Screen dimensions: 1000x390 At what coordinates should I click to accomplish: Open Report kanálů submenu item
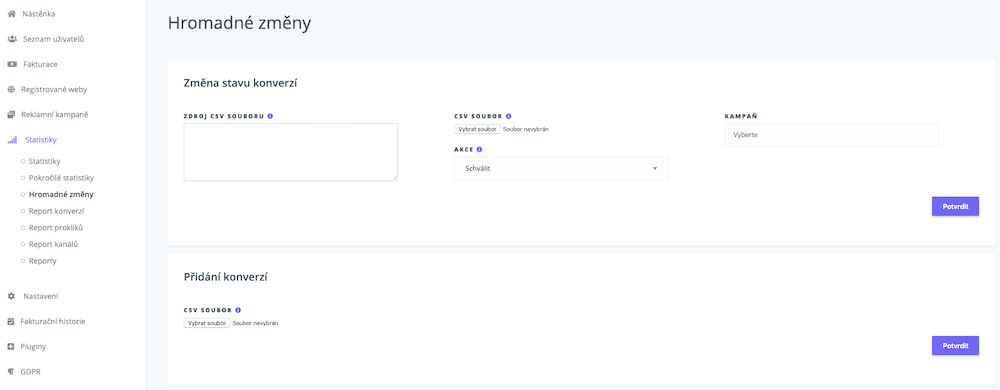point(54,244)
